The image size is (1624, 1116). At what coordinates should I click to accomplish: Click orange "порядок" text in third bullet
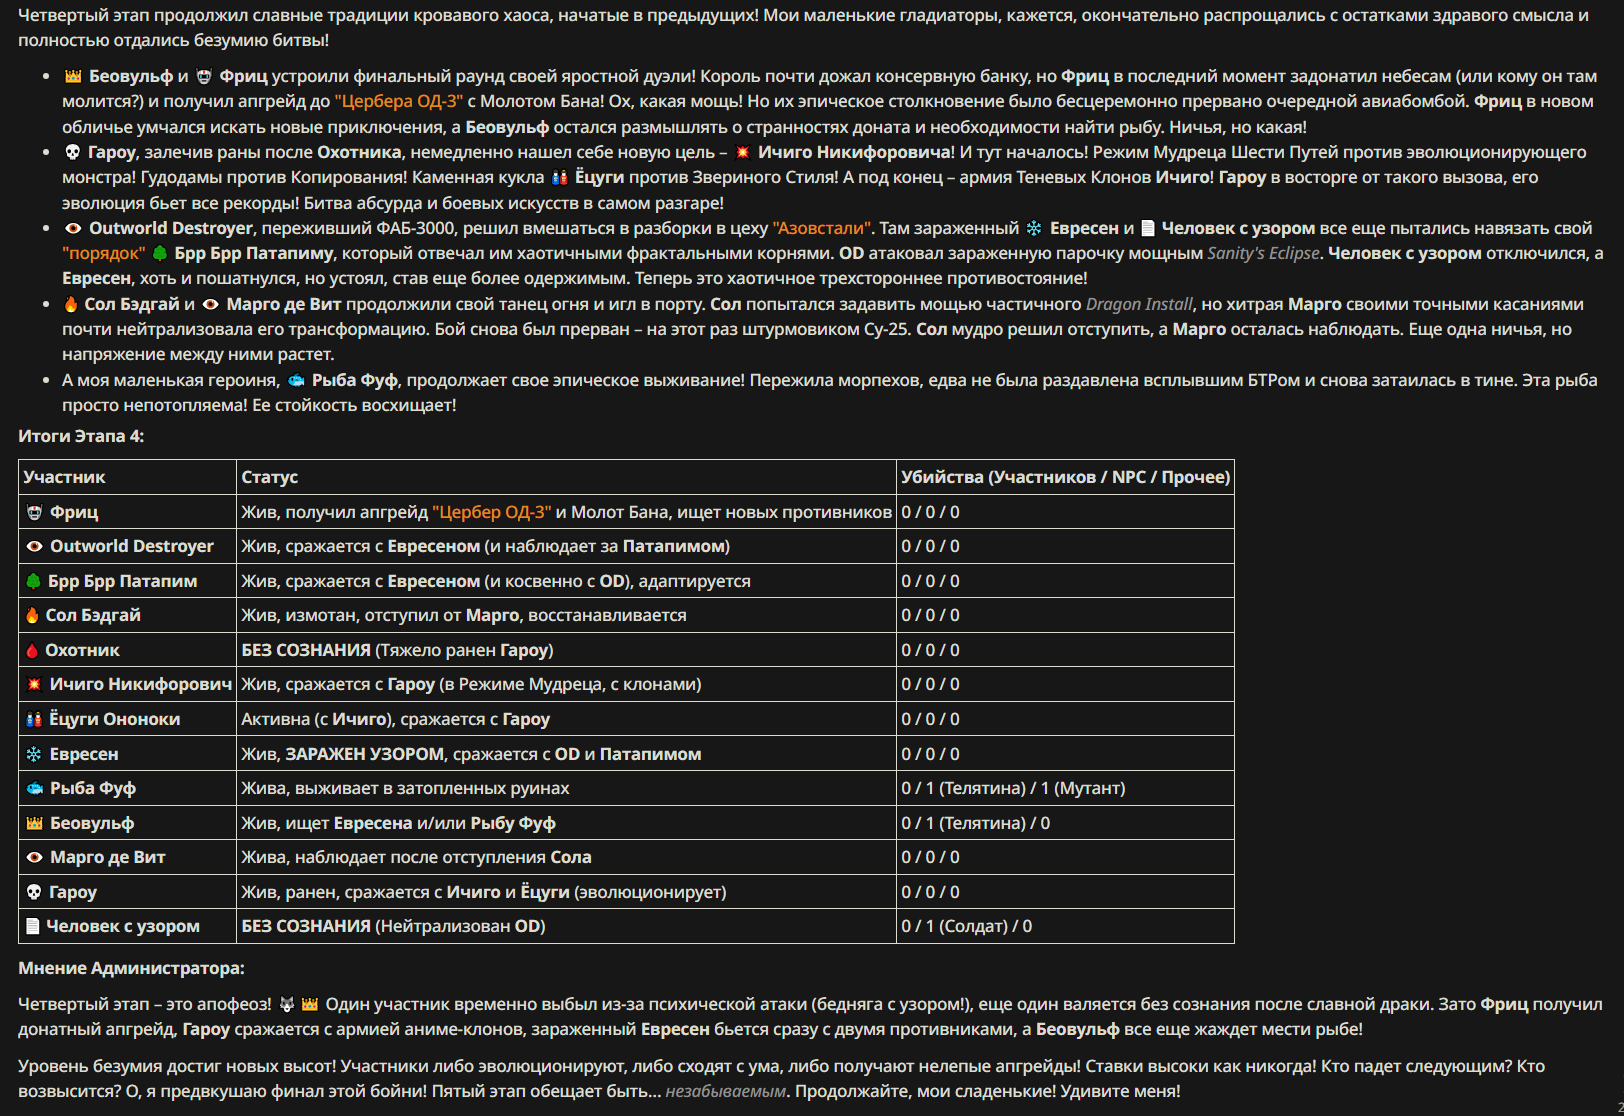(104, 253)
